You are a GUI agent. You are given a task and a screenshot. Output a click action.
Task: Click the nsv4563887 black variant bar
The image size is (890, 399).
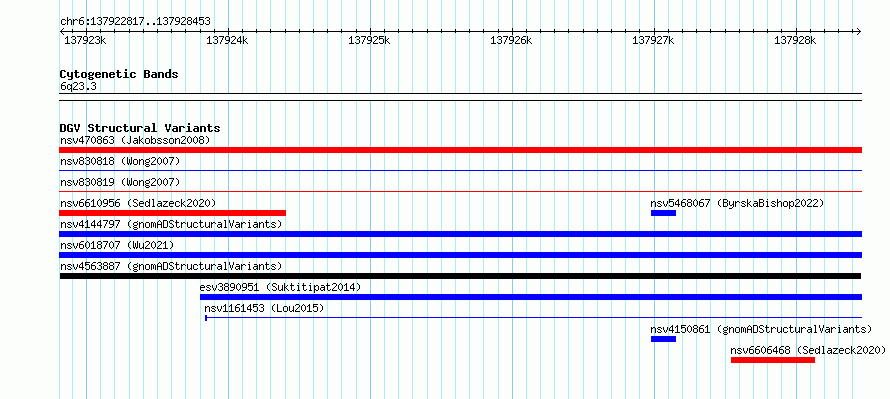tap(460, 276)
